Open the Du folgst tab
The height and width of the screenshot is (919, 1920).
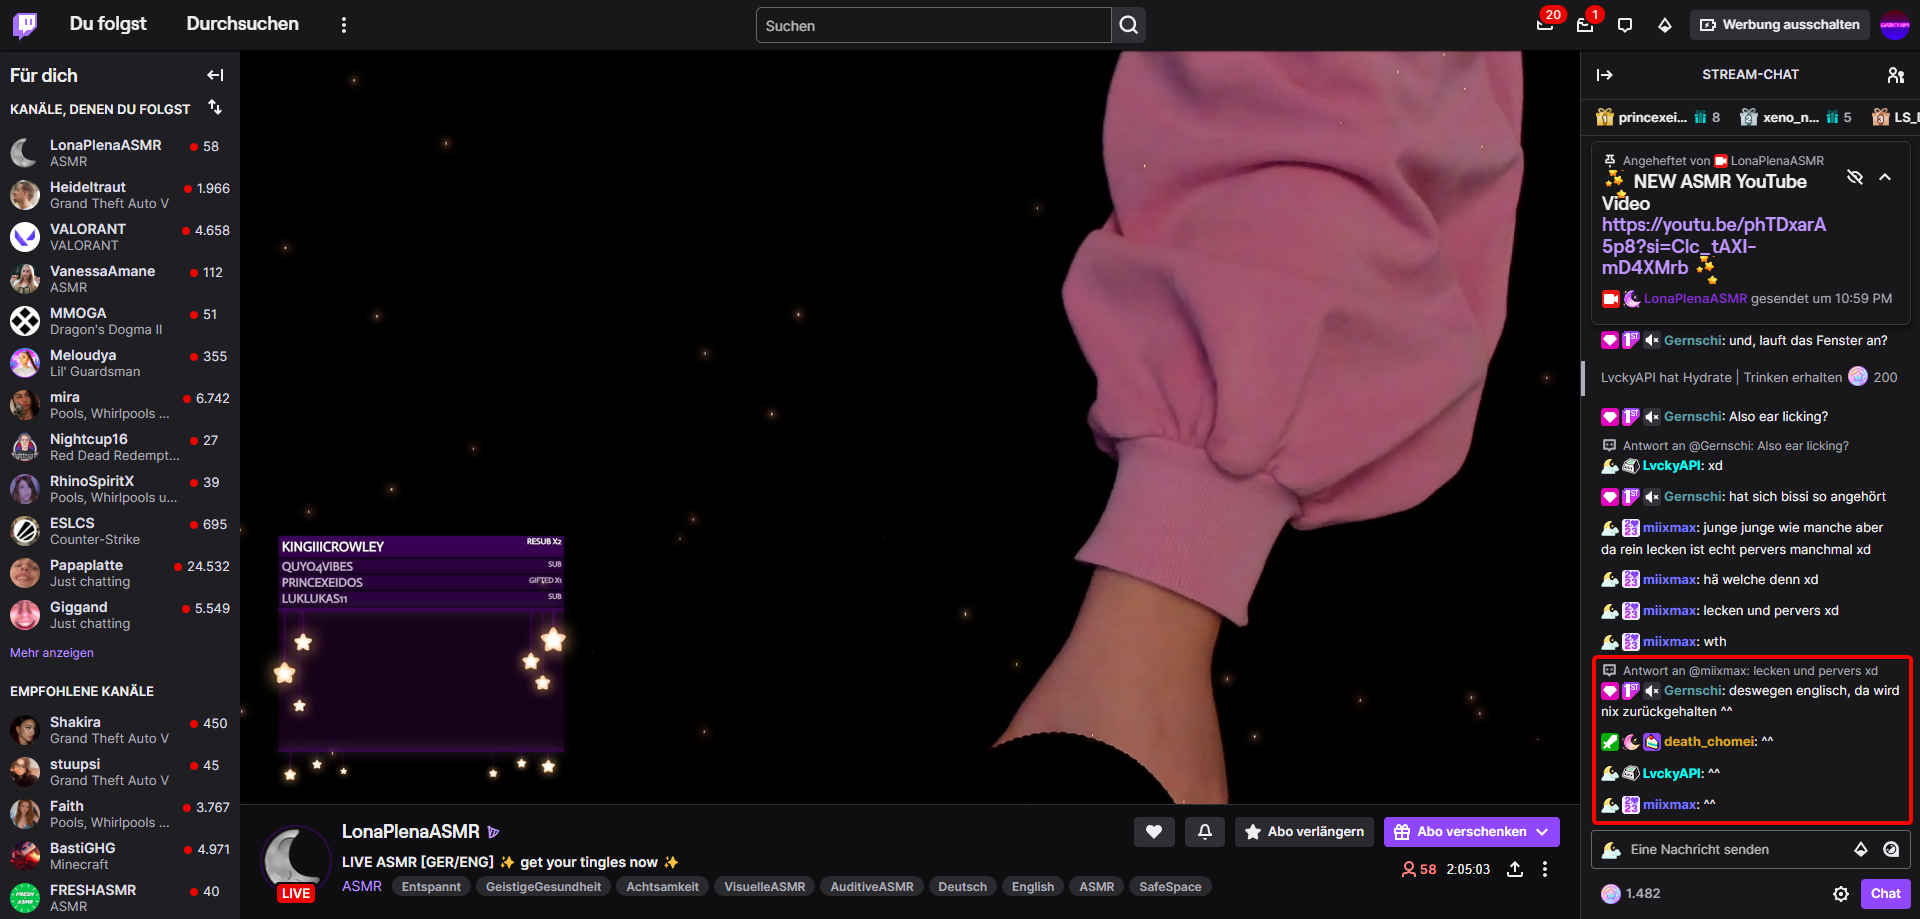pyautogui.click(x=108, y=24)
